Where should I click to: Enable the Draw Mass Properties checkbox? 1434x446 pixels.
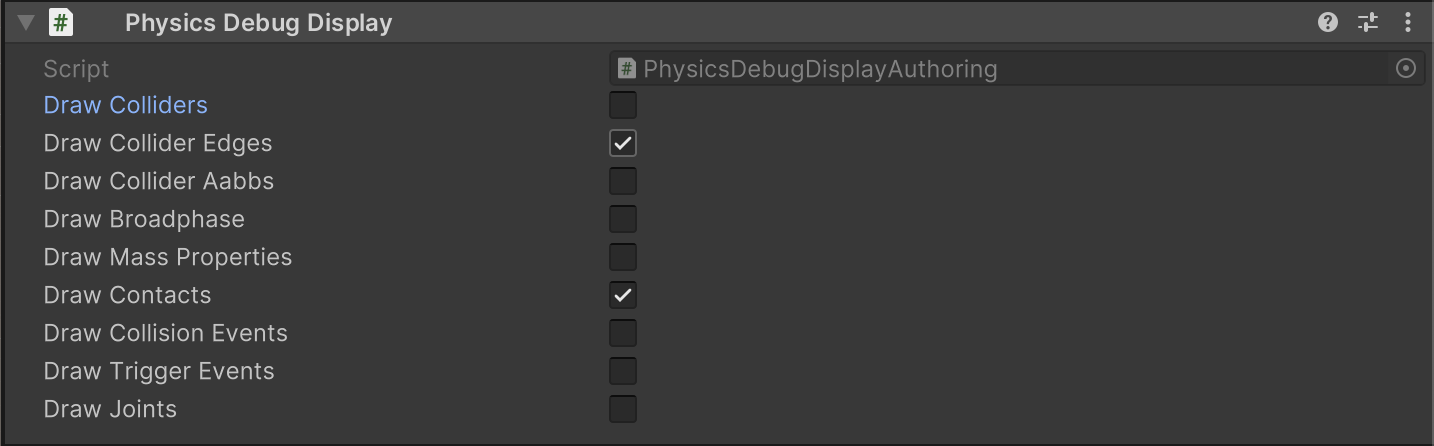[x=623, y=257]
